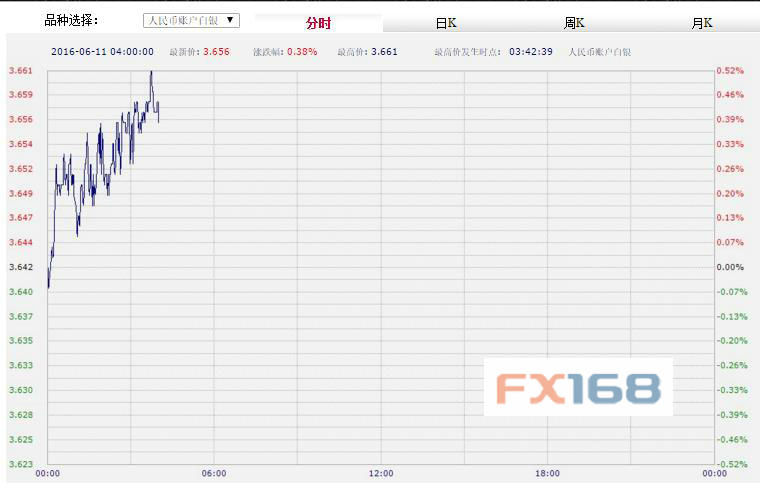Switch to the 周K tab
Image resolution: width=760 pixels, height=488 pixels.
coord(574,23)
